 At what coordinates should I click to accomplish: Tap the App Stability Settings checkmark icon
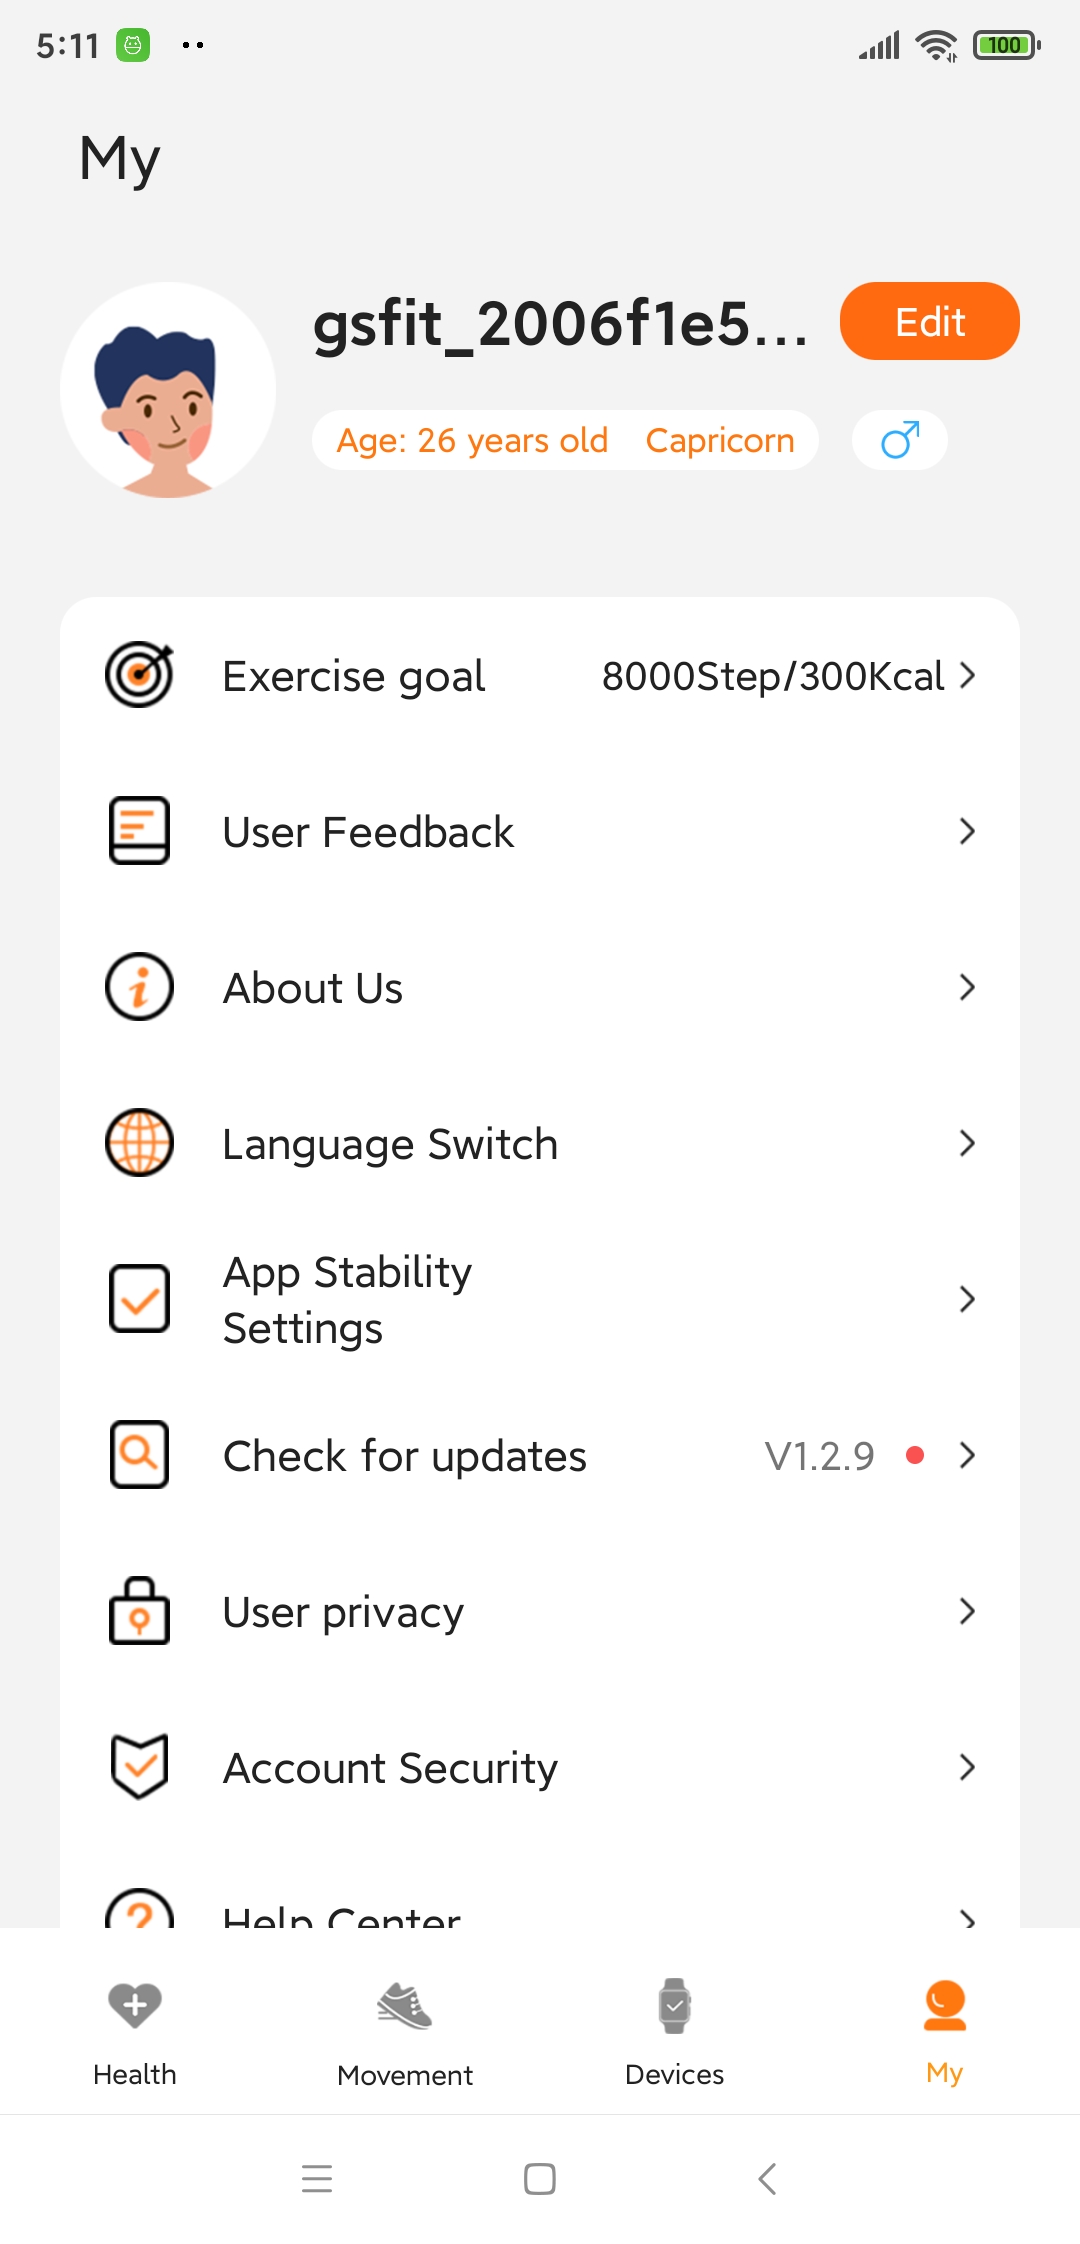click(139, 1299)
